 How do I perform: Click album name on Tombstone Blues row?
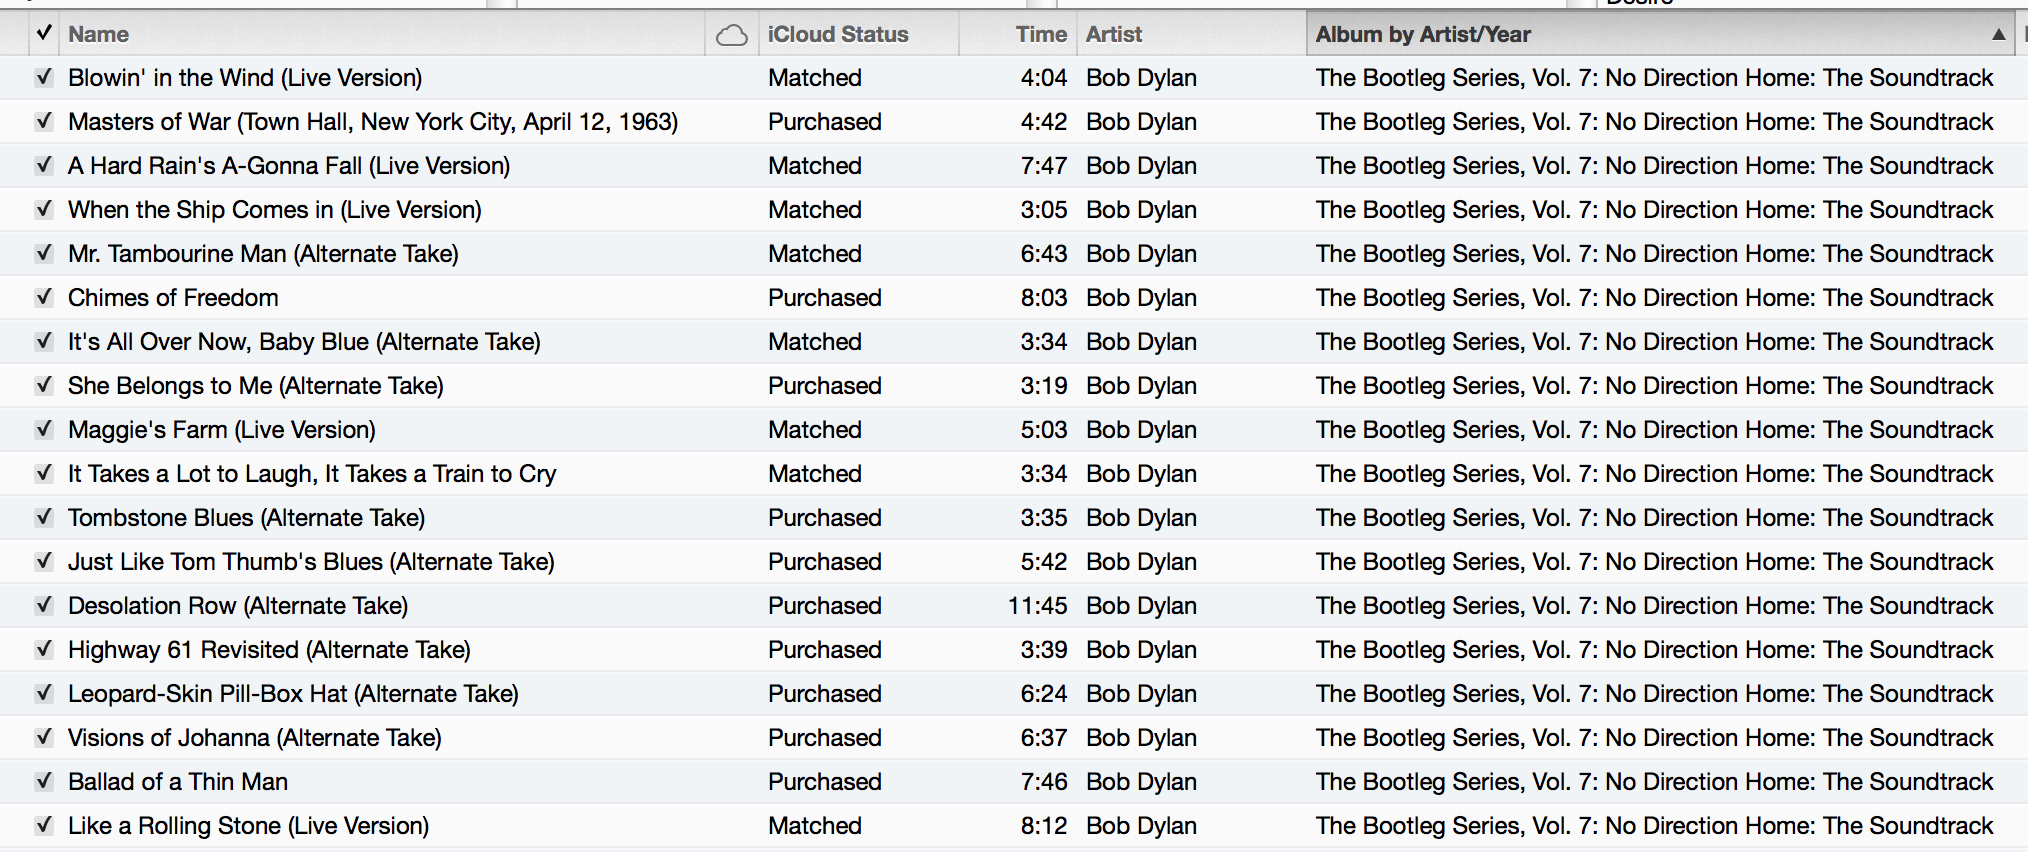coord(1654,518)
